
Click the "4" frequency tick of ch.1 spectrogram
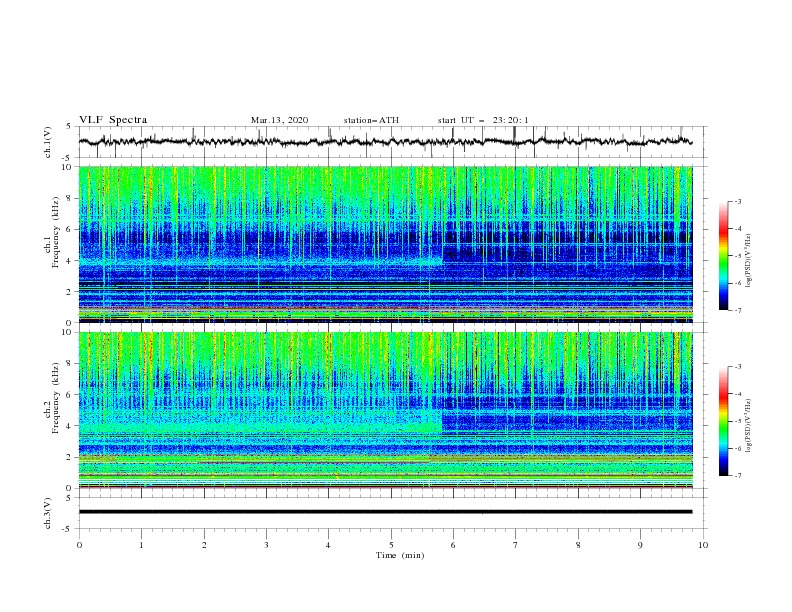point(71,261)
